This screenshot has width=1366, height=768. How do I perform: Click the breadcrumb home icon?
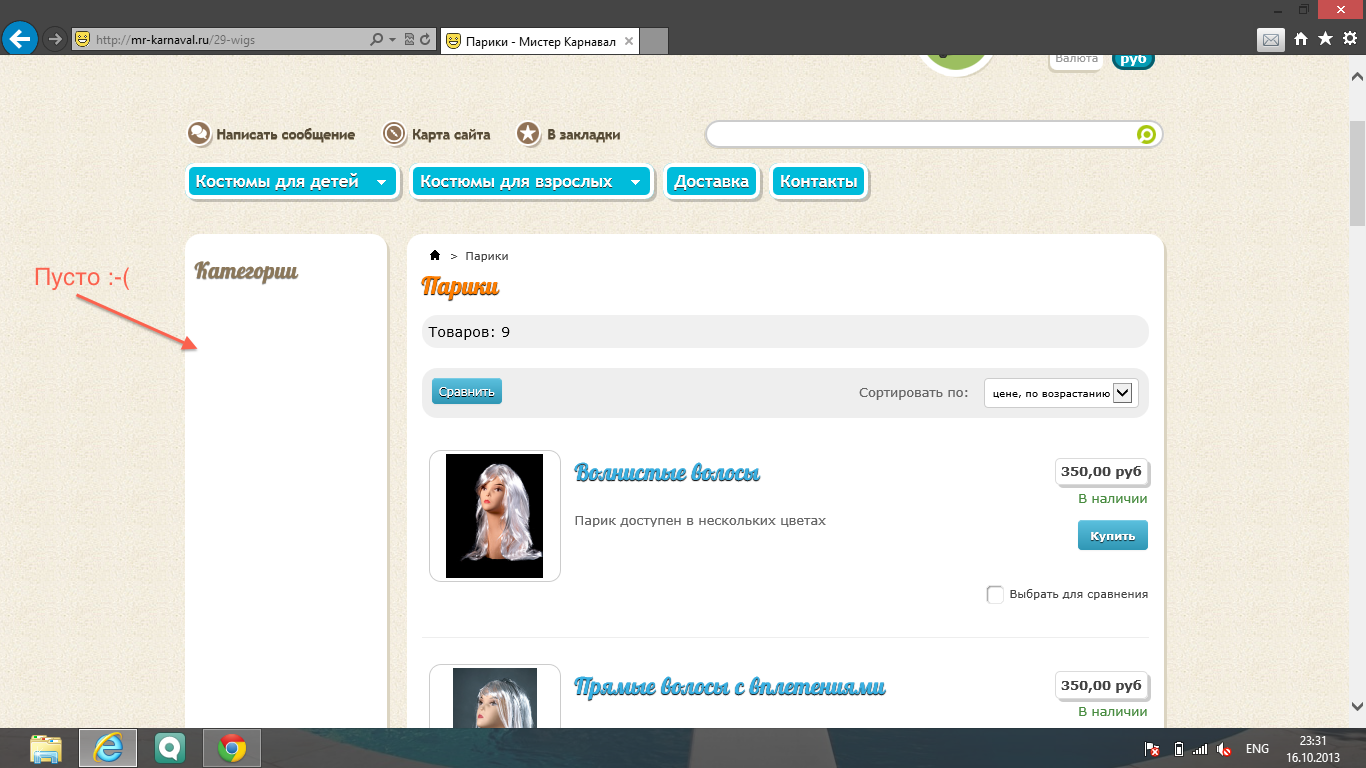coord(435,256)
